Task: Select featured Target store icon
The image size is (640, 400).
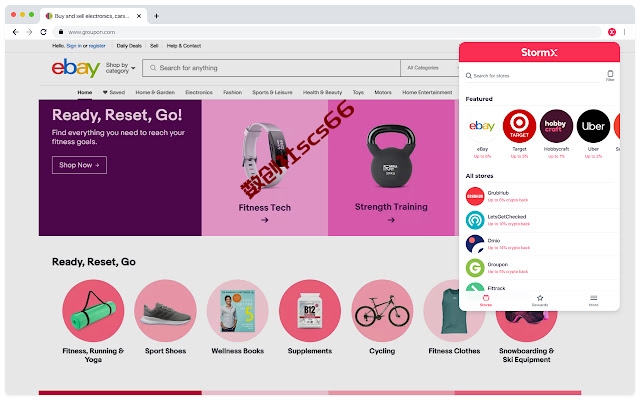Action: [519, 126]
